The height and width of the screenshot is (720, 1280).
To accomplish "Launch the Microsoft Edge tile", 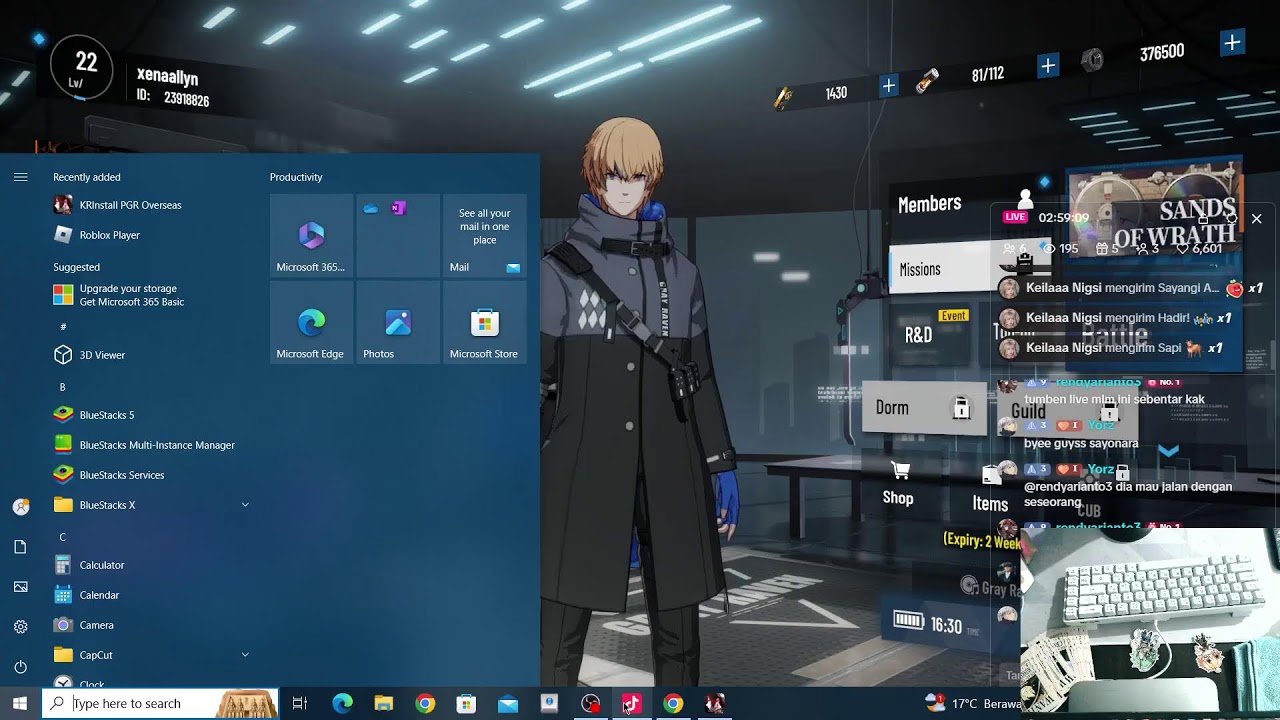I will pyautogui.click(x=311, y=322).
